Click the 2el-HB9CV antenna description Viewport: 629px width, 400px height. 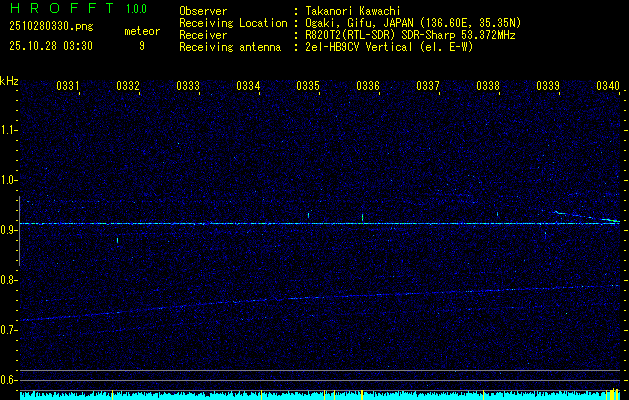pyautogui.click(x=388, y=47)
